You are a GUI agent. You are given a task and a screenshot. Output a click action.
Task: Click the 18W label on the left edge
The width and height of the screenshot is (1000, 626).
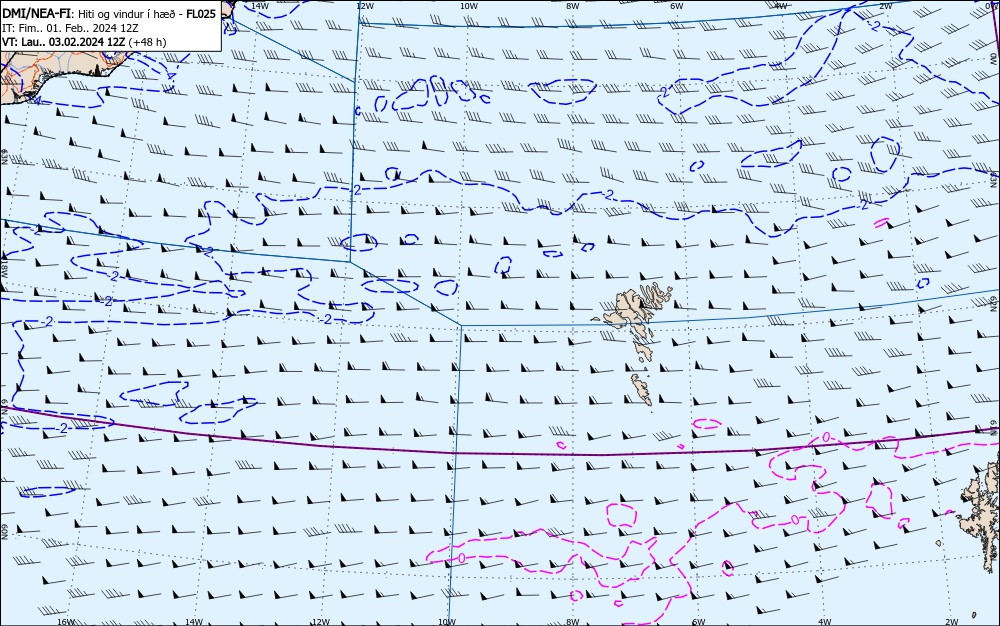(x=4, y=268)
